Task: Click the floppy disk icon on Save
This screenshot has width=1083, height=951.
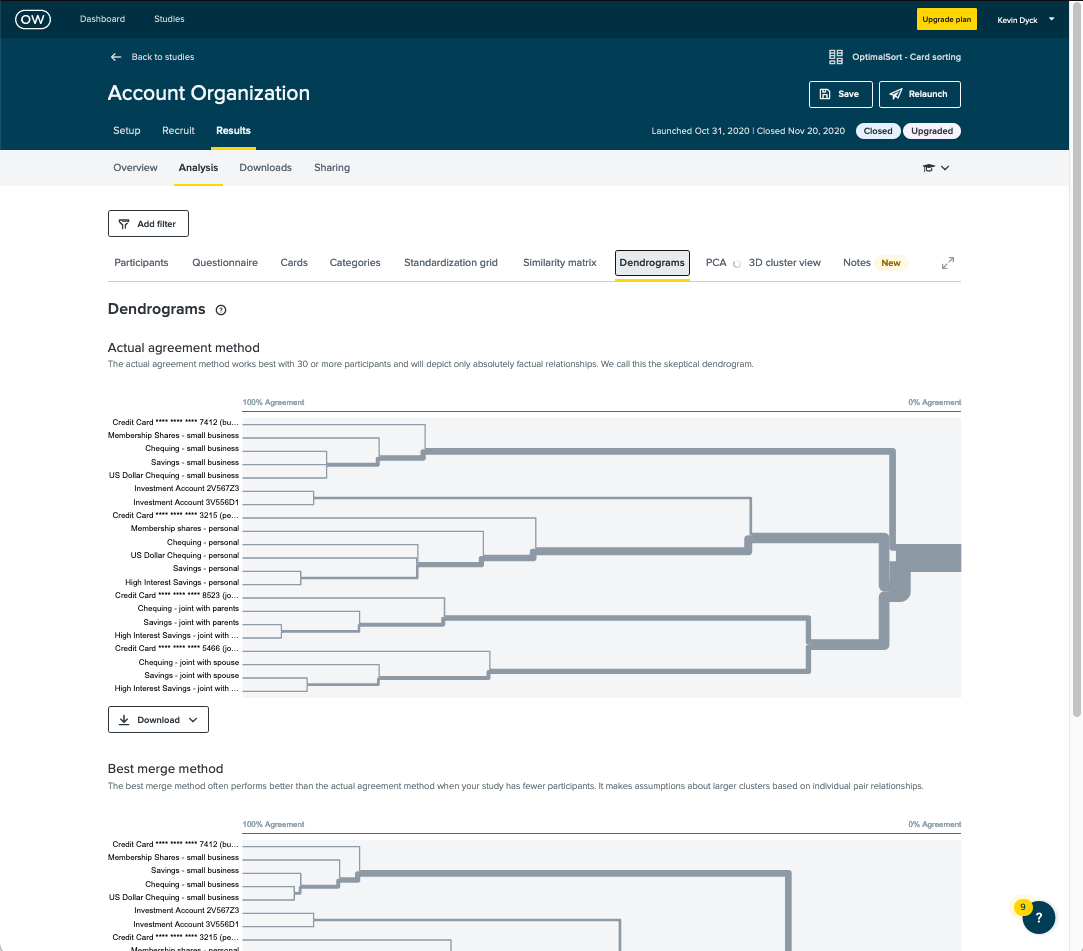Action: (824, 94)
